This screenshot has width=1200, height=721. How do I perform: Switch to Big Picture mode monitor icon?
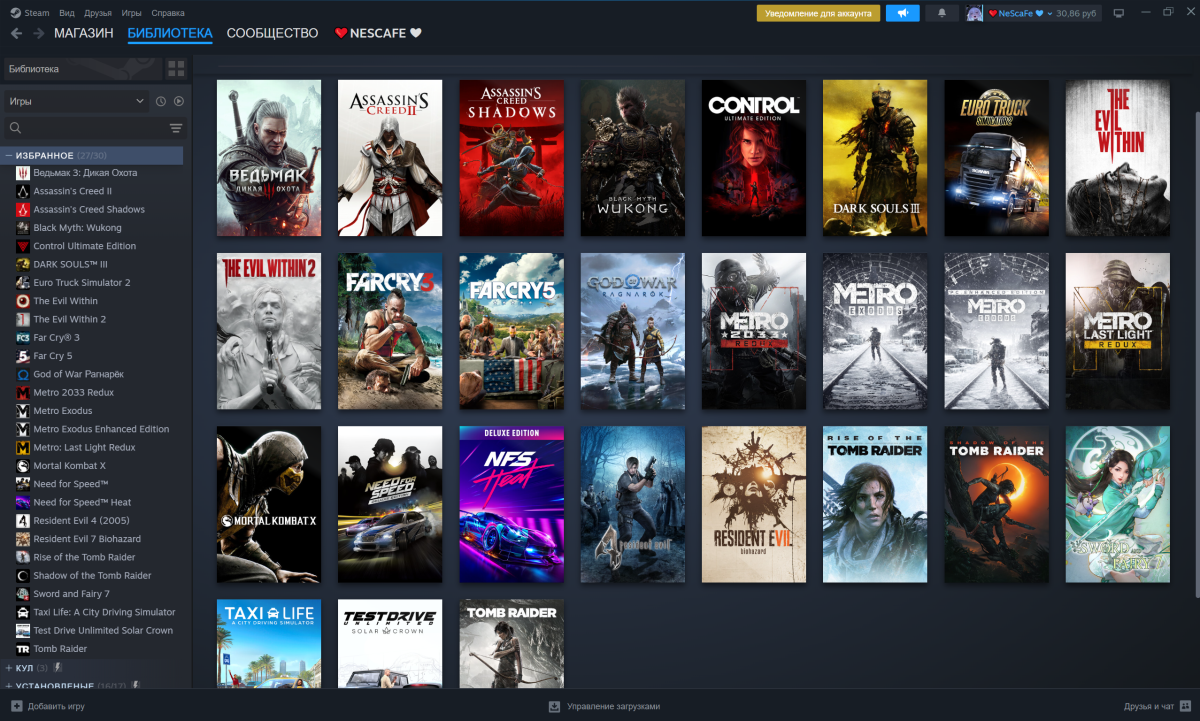click(1119, 13)
